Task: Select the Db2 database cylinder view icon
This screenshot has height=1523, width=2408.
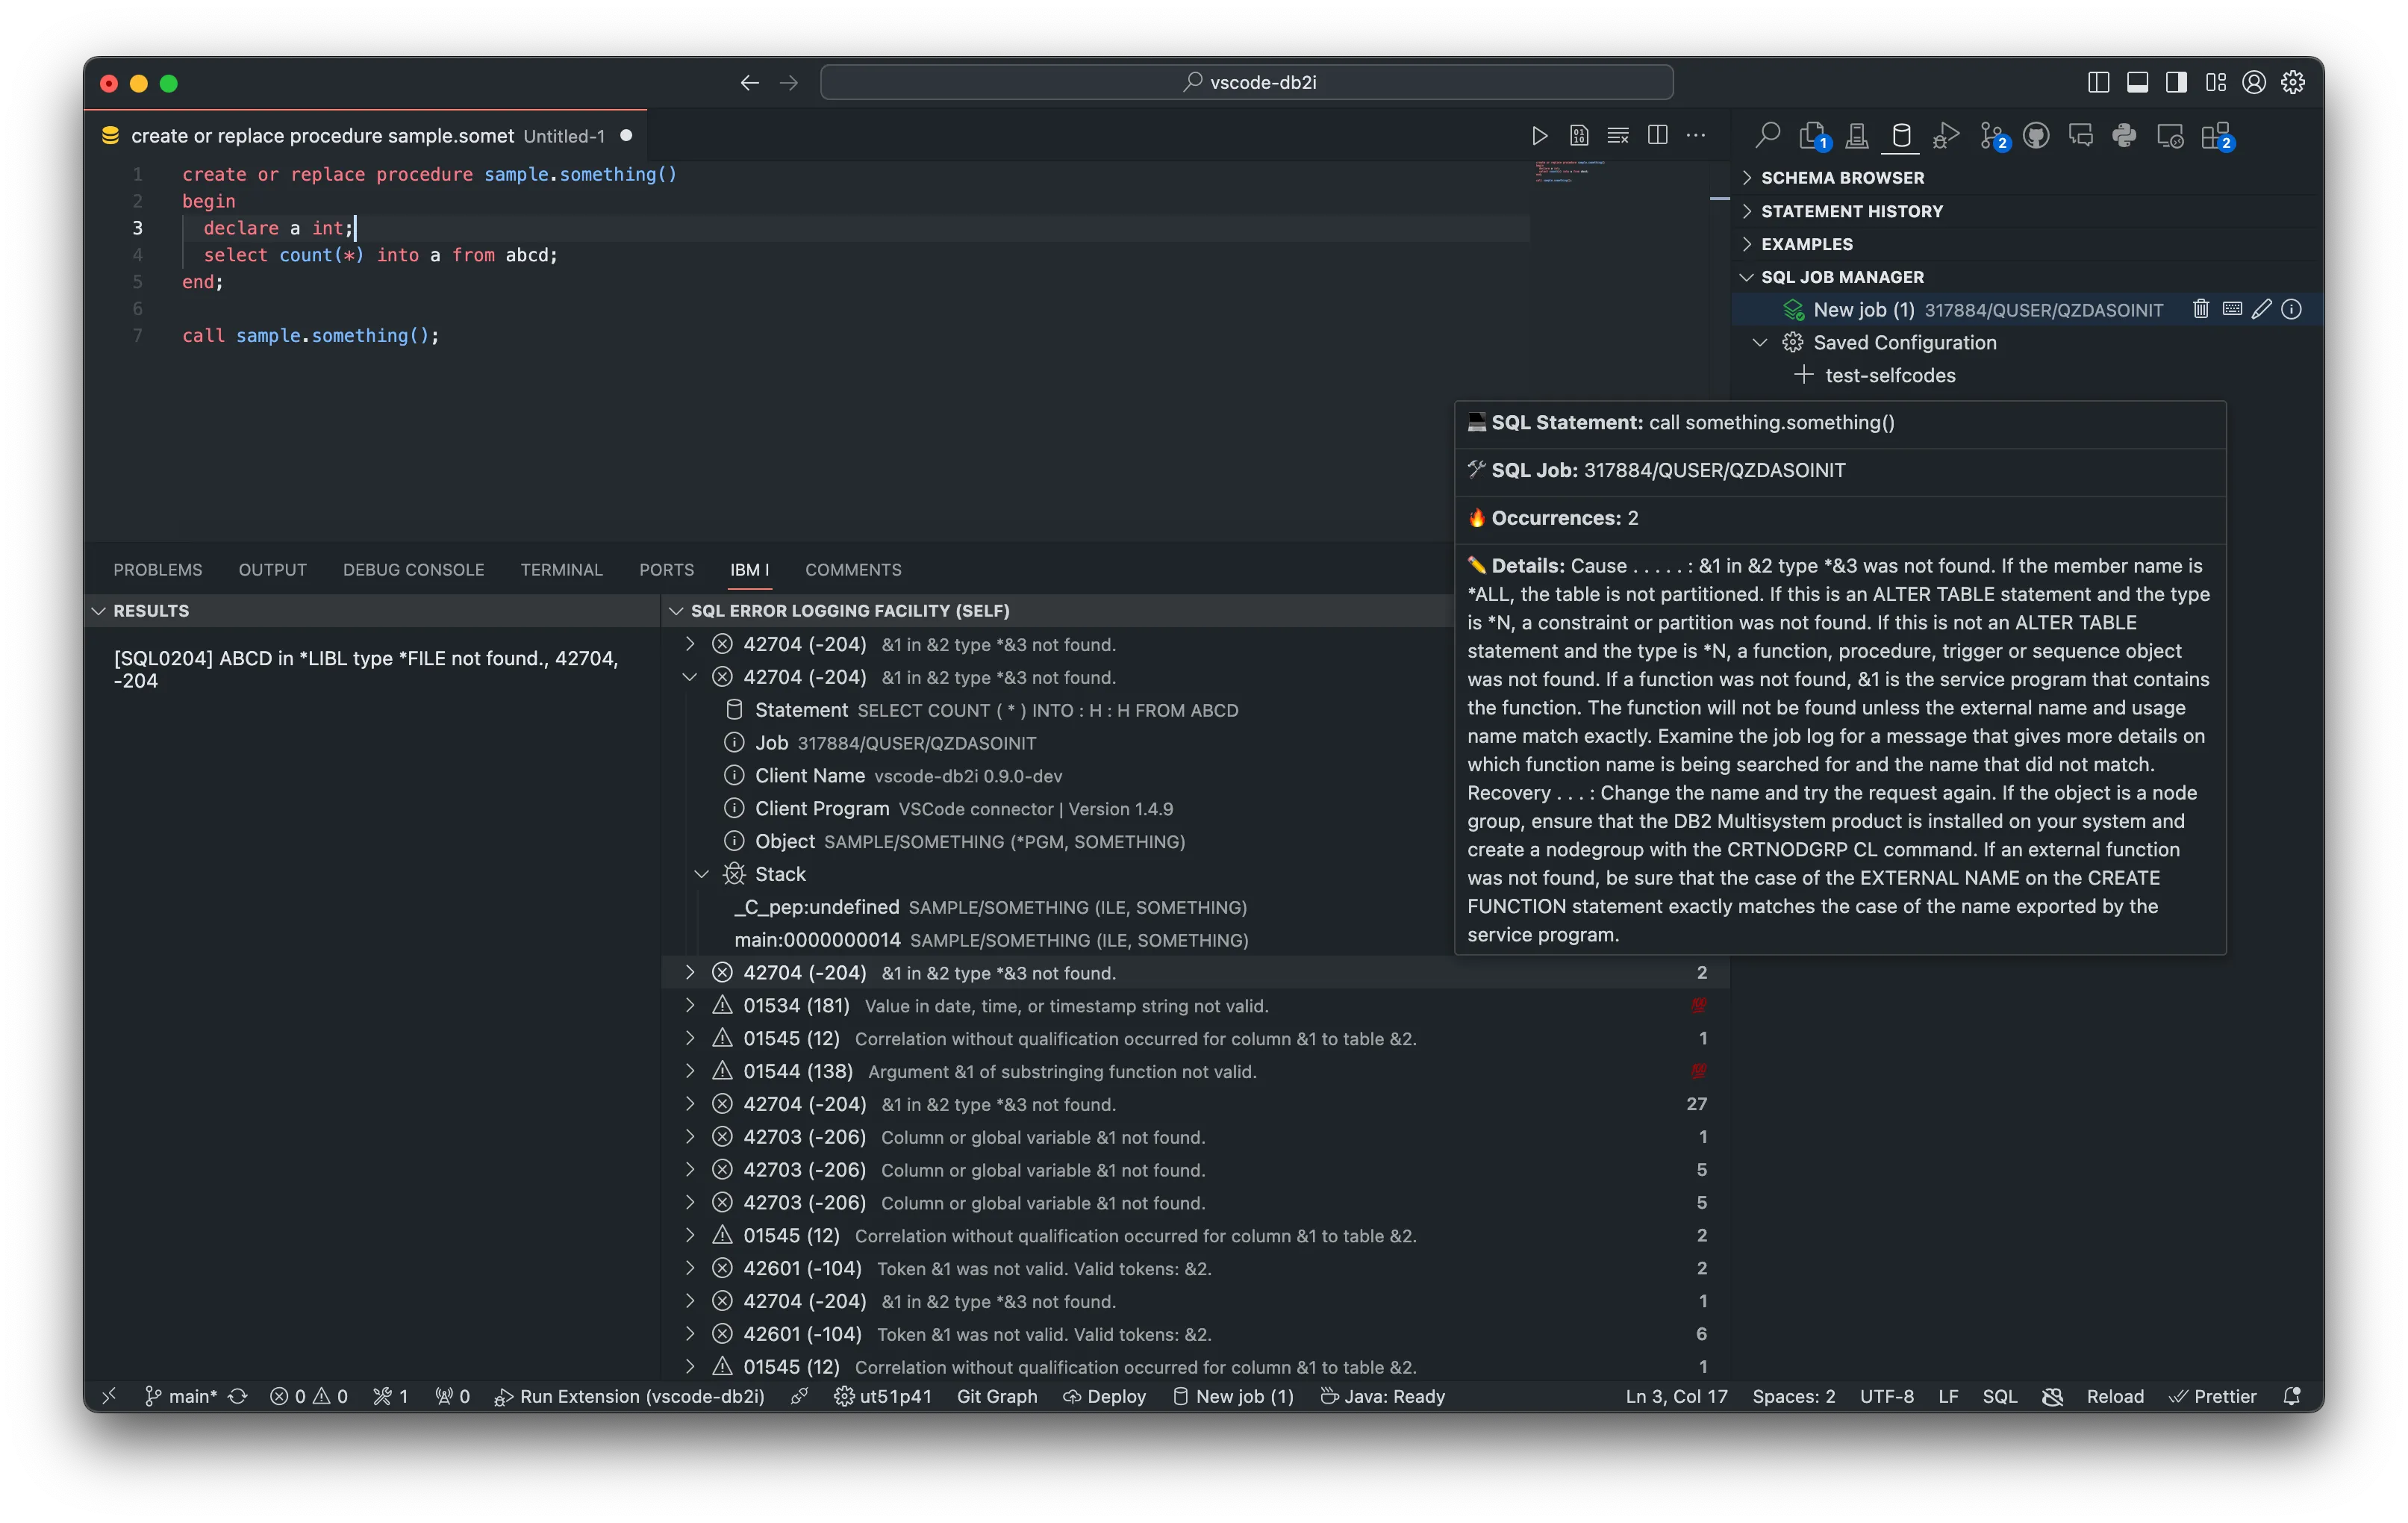Action: pyautogui.click(x=1901, y=135)
